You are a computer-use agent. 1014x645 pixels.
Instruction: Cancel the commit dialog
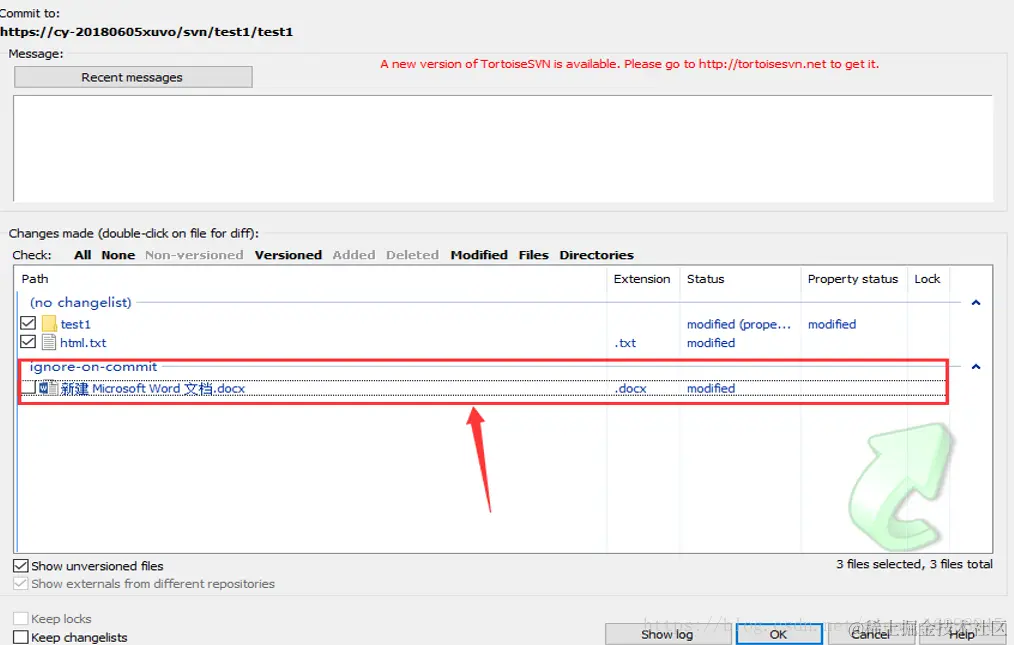[870, 634]
